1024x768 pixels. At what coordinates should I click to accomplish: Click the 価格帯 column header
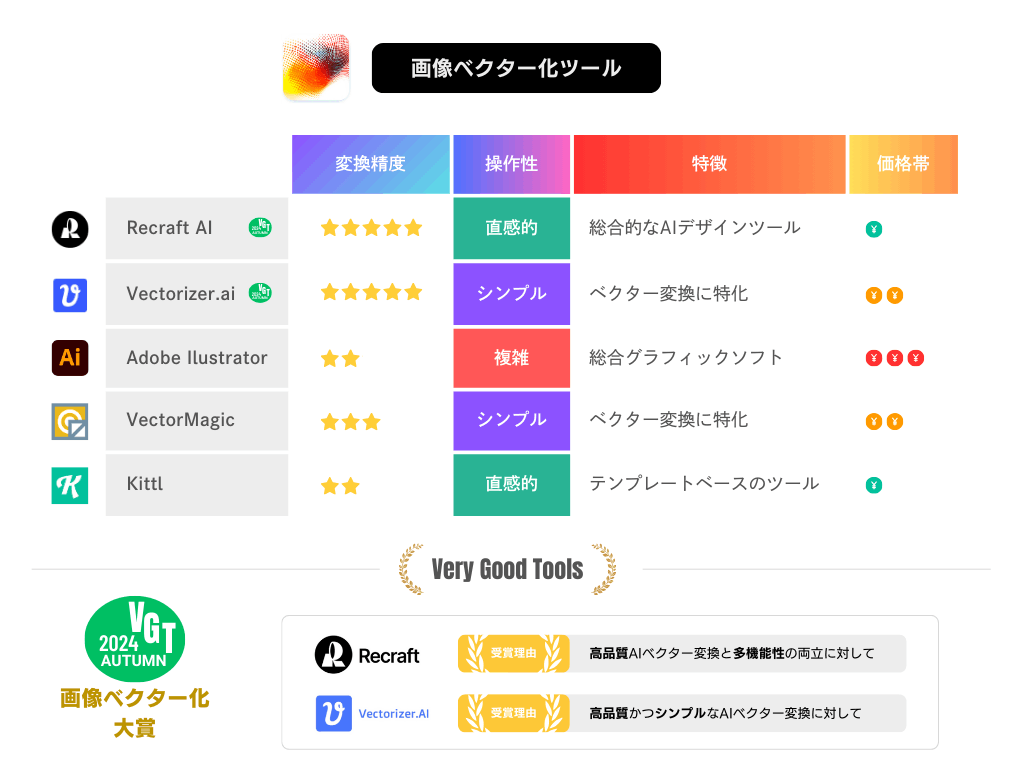pyautogui.click(x=903, y=164)
